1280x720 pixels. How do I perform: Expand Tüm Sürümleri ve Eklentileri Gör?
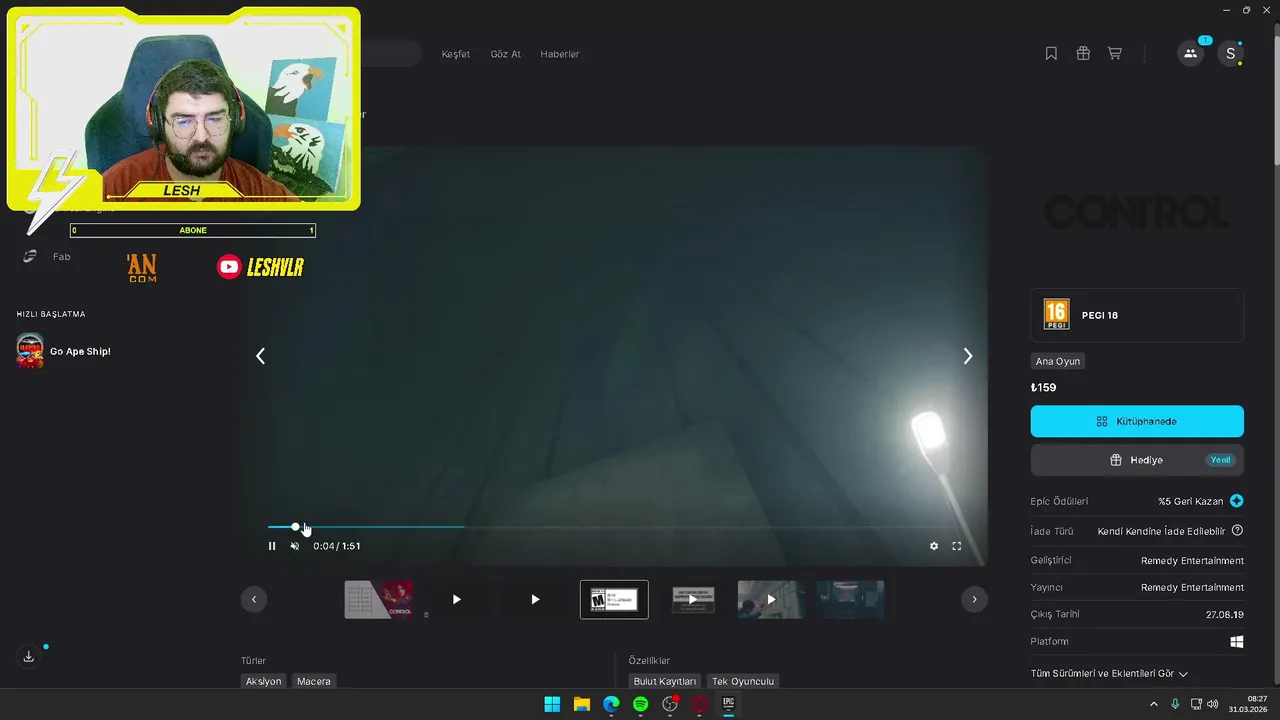coord(1109,674)
